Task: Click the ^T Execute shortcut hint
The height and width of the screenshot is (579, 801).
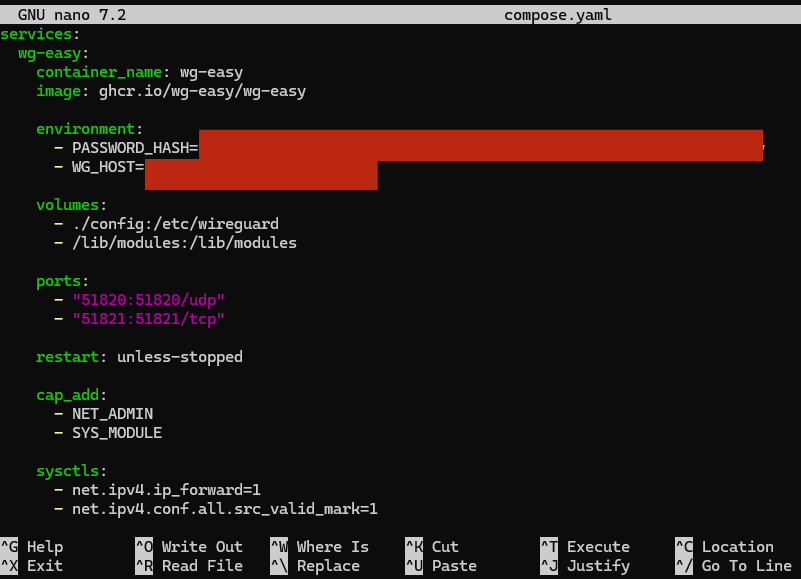Action: point(585,547)
